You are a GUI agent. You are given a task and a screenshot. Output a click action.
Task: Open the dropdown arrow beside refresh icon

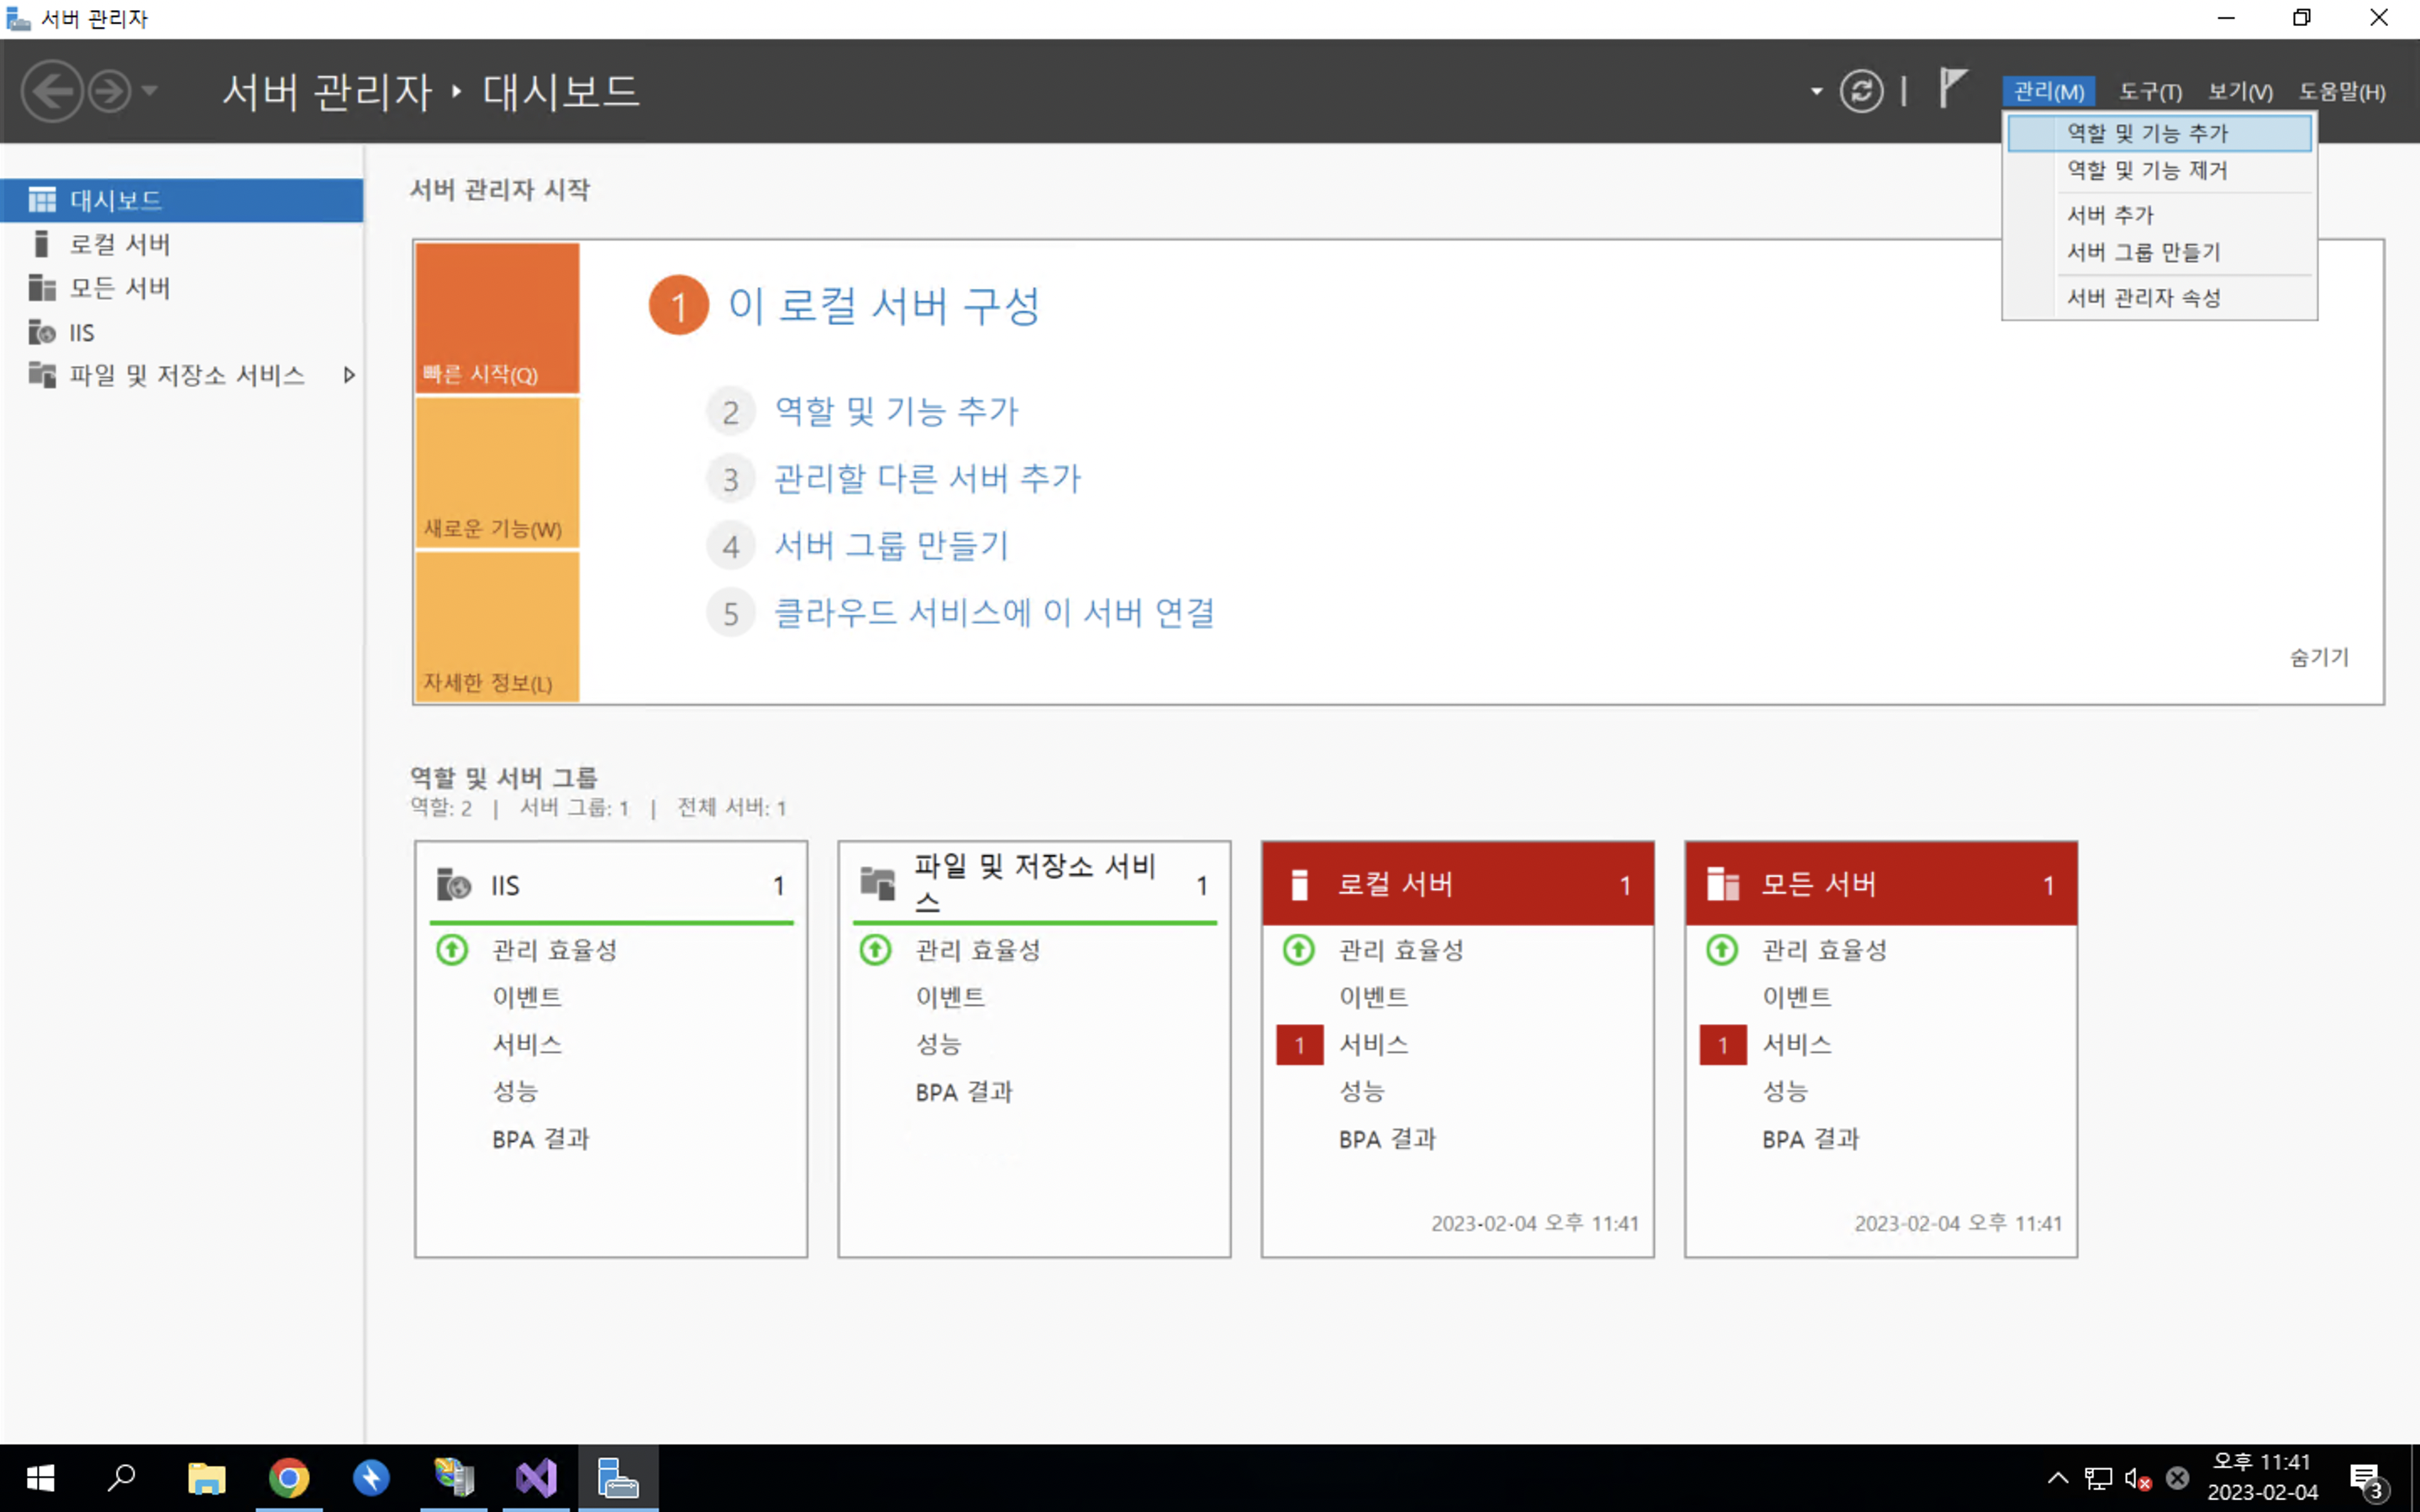(x=1816, y=92)
